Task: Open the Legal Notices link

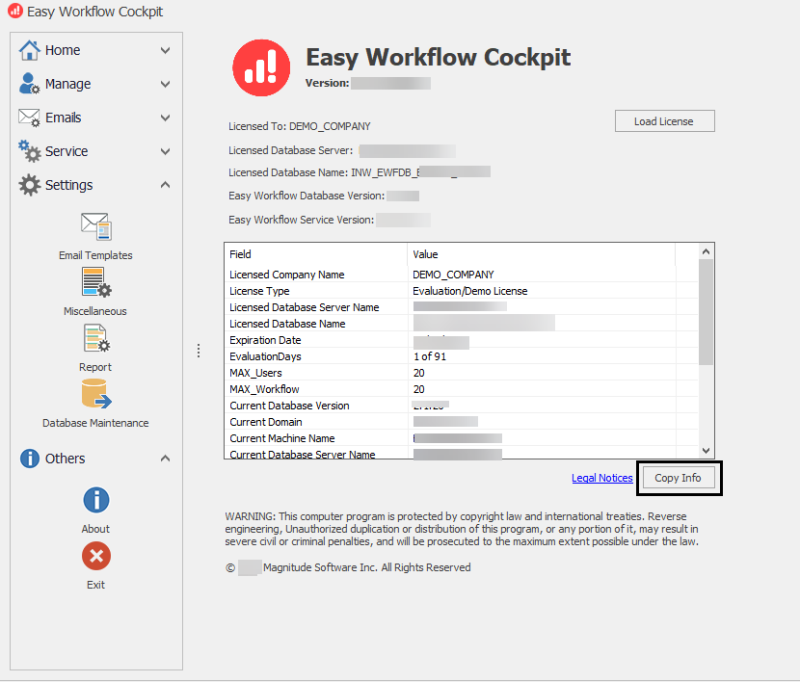Action: tap(601, 478)
